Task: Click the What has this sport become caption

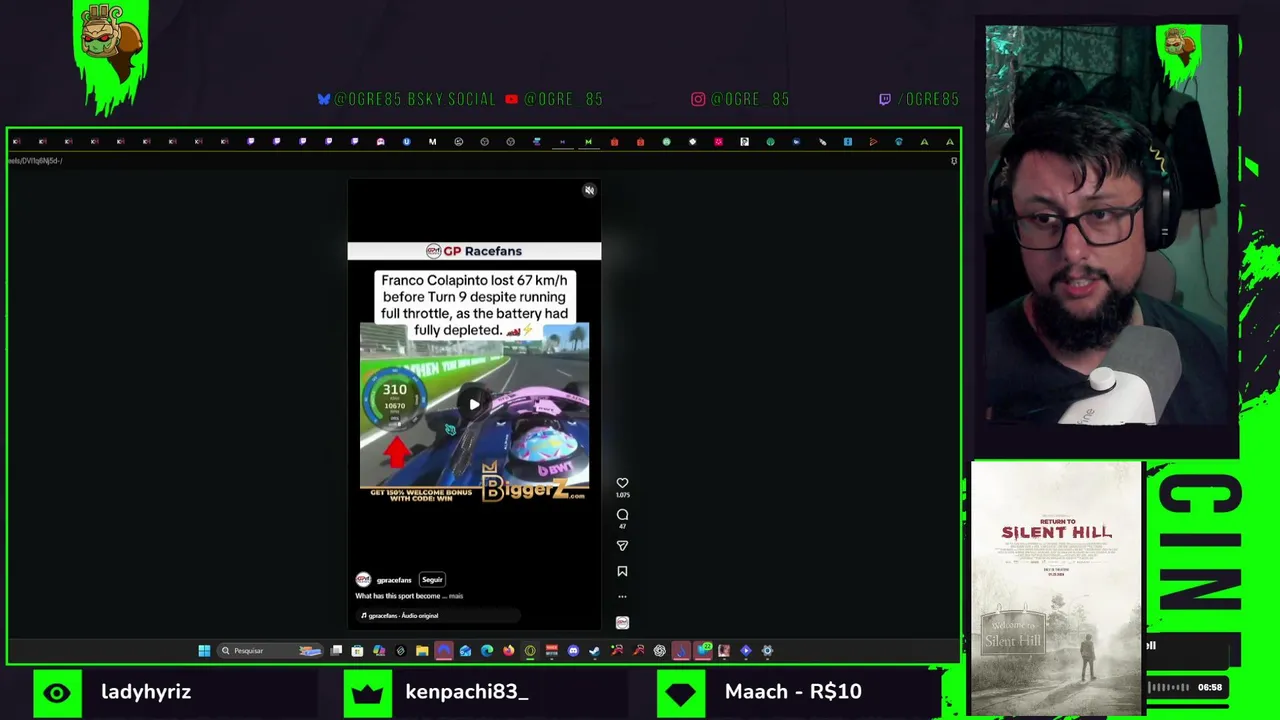Action: click(x=400, y=596)
